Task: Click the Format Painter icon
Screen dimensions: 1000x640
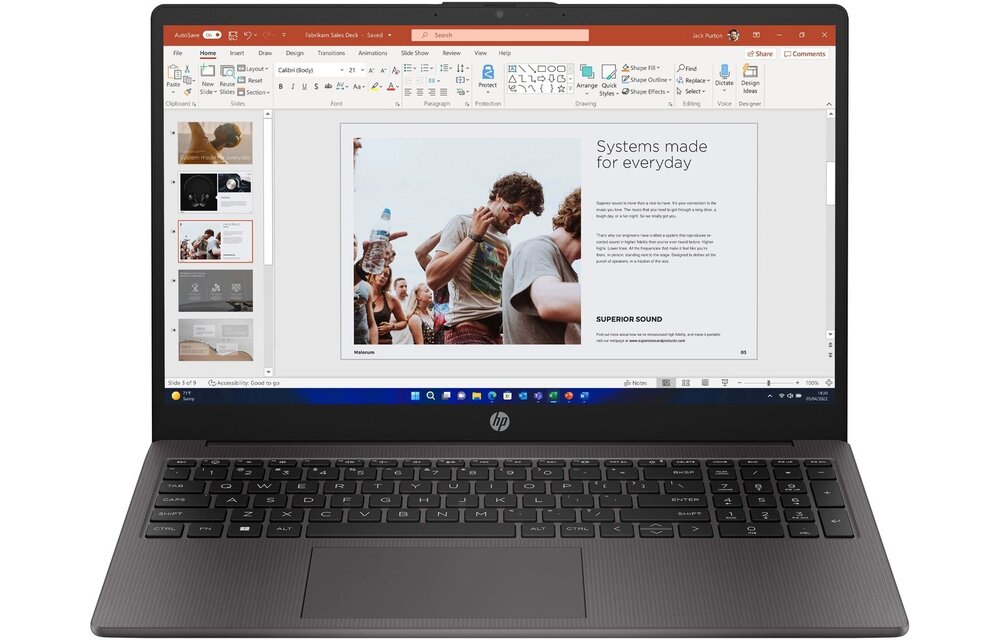Action: pos(186,92)
